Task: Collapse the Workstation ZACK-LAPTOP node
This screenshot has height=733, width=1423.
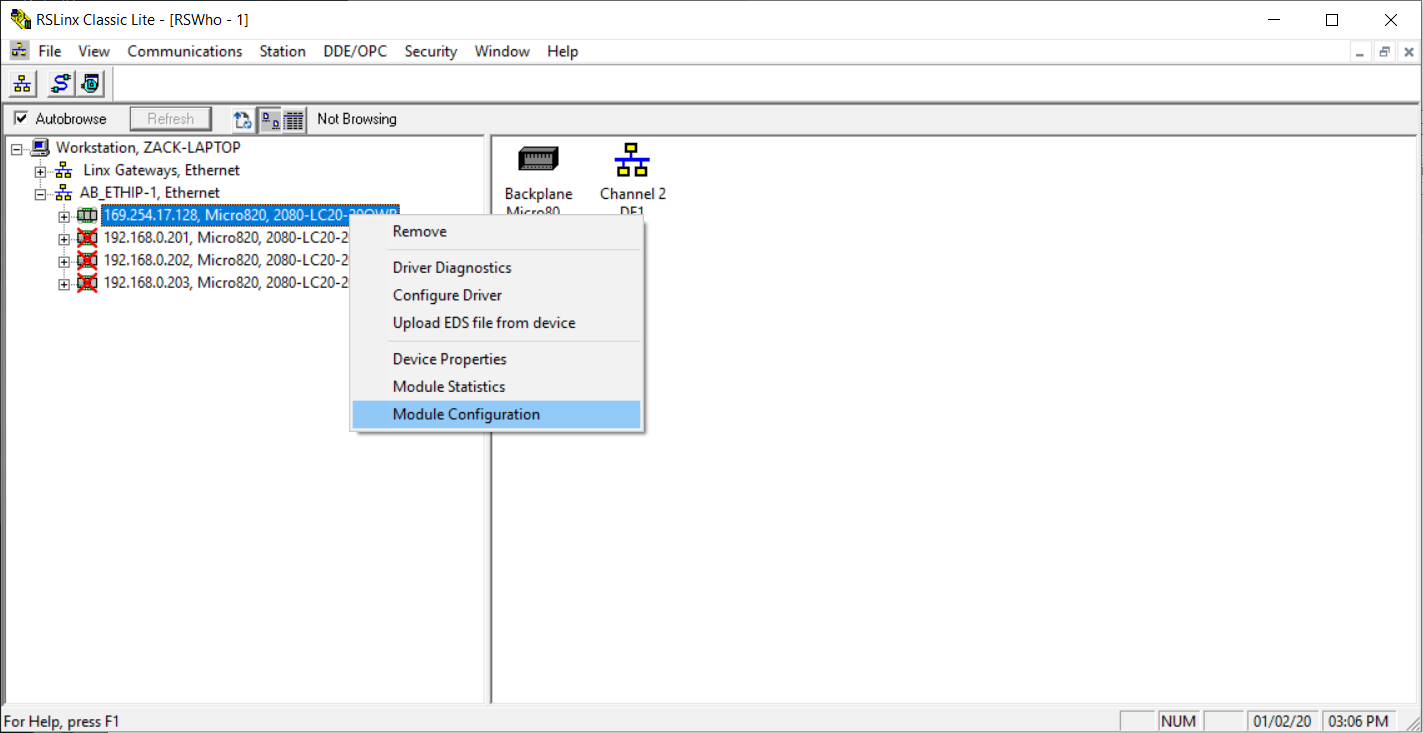Action: click(x=16, y=148)
